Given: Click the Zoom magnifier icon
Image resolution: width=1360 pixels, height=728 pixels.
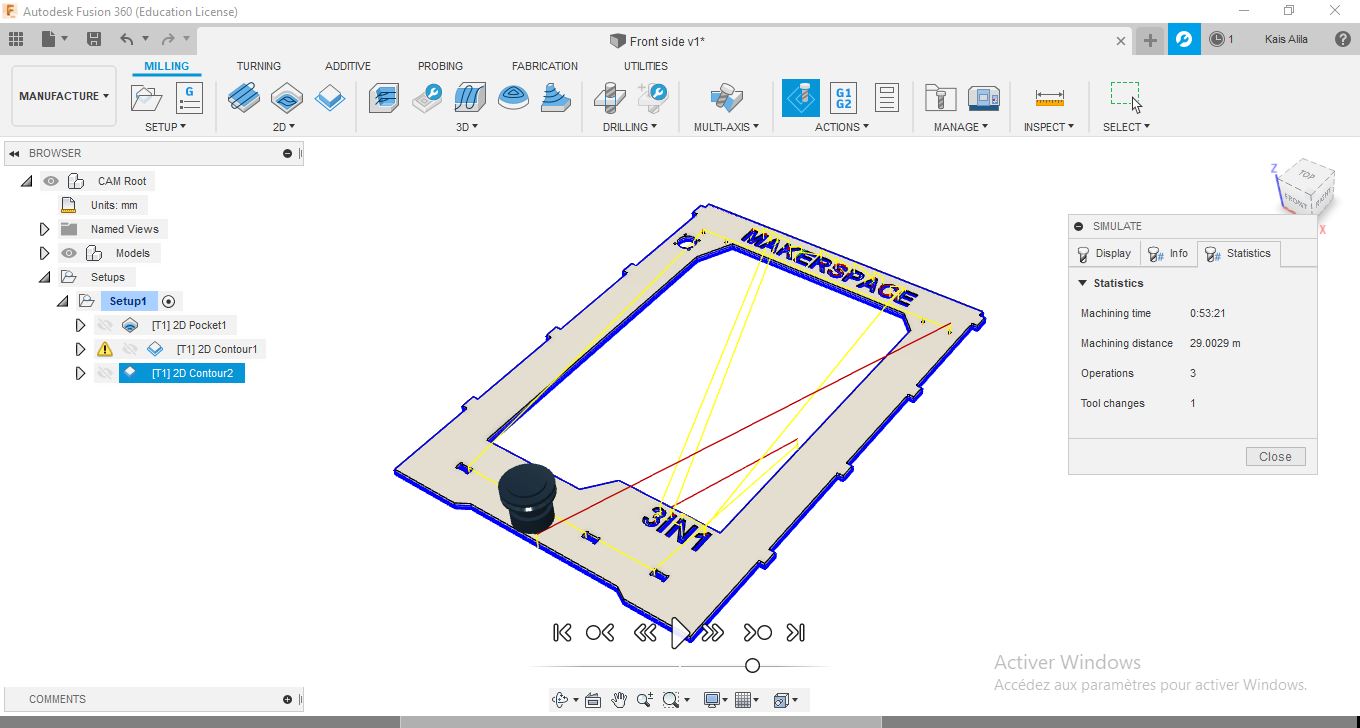Looking at the screenshot, I should point(645,700).
